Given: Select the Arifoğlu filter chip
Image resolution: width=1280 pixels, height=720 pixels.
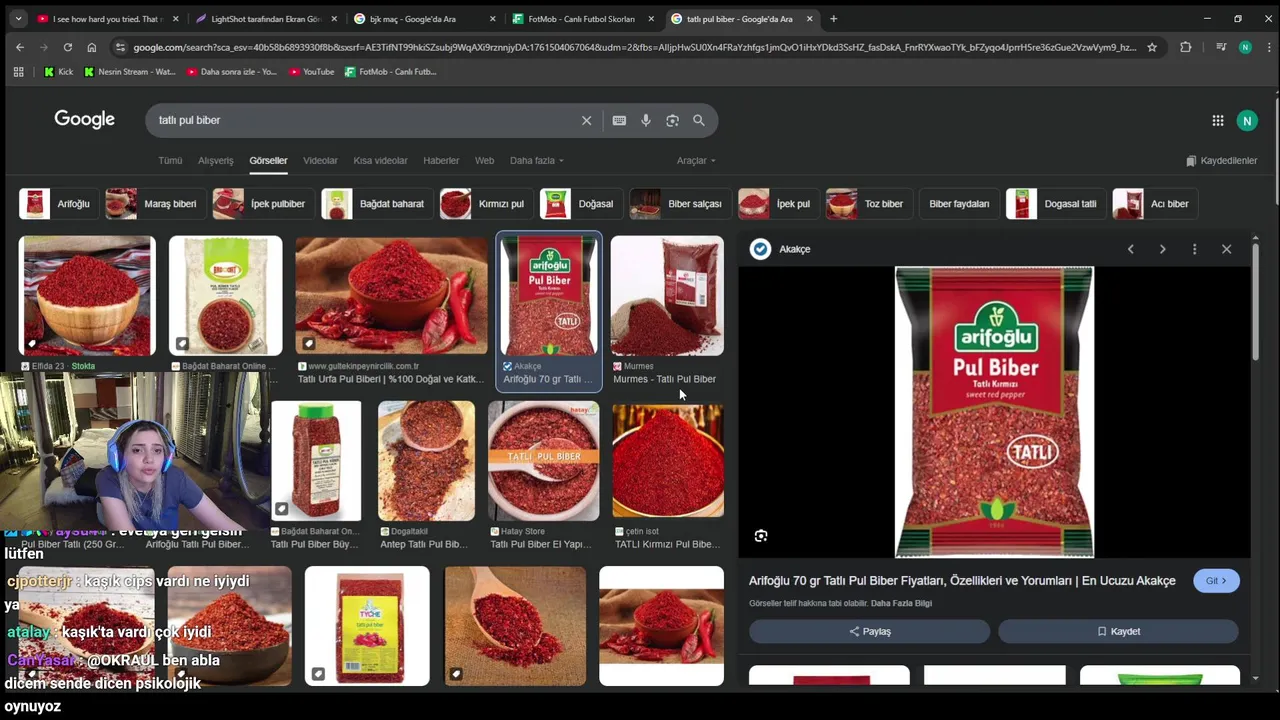Looking at the screenshot, I should (57, 204).
